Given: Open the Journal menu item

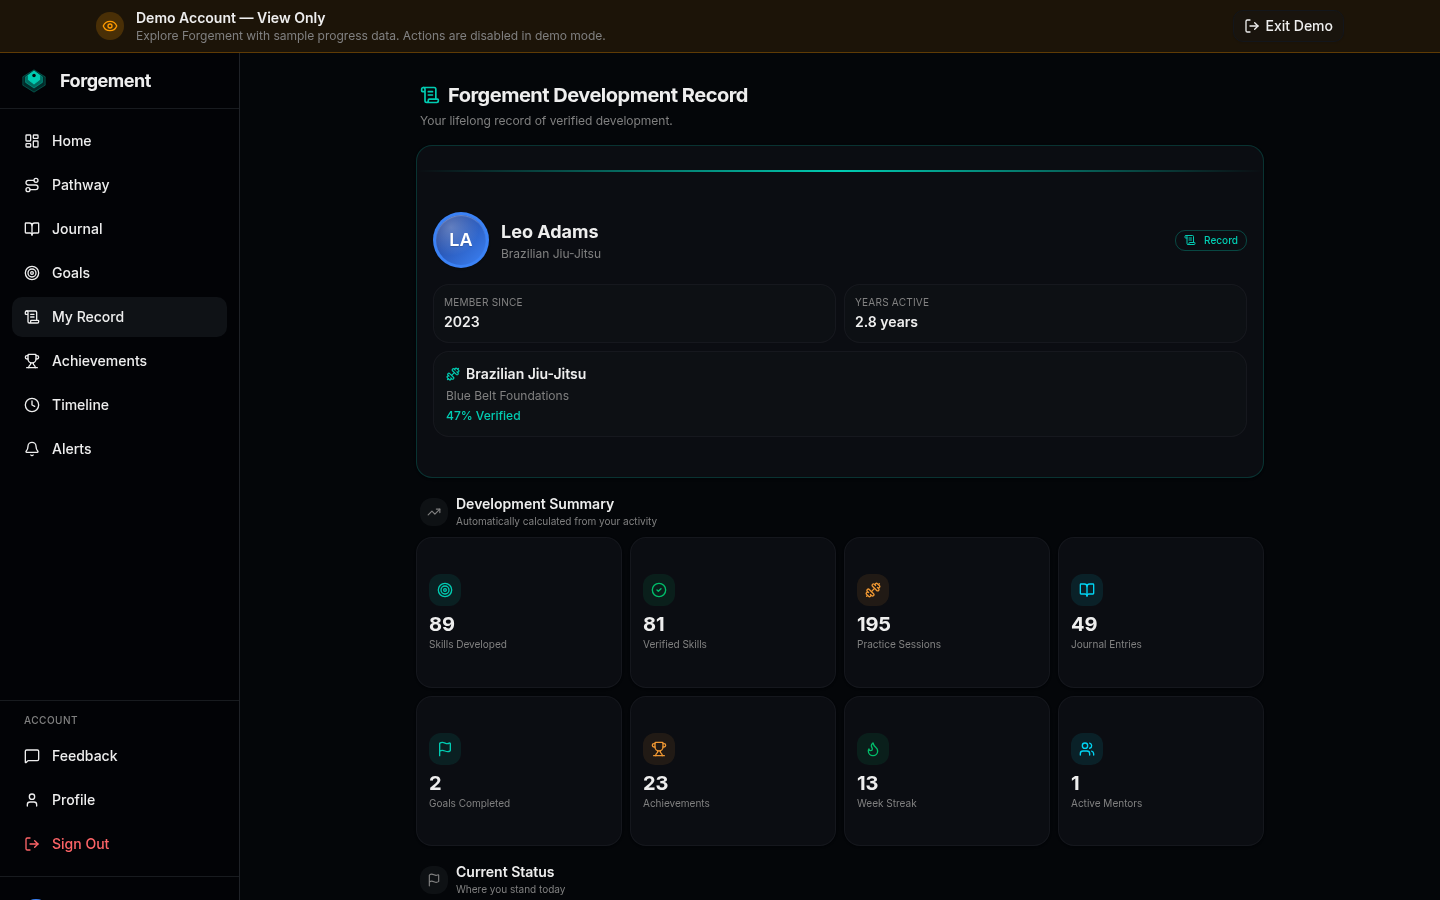Looking at the screenshot, I should (119, 229).
